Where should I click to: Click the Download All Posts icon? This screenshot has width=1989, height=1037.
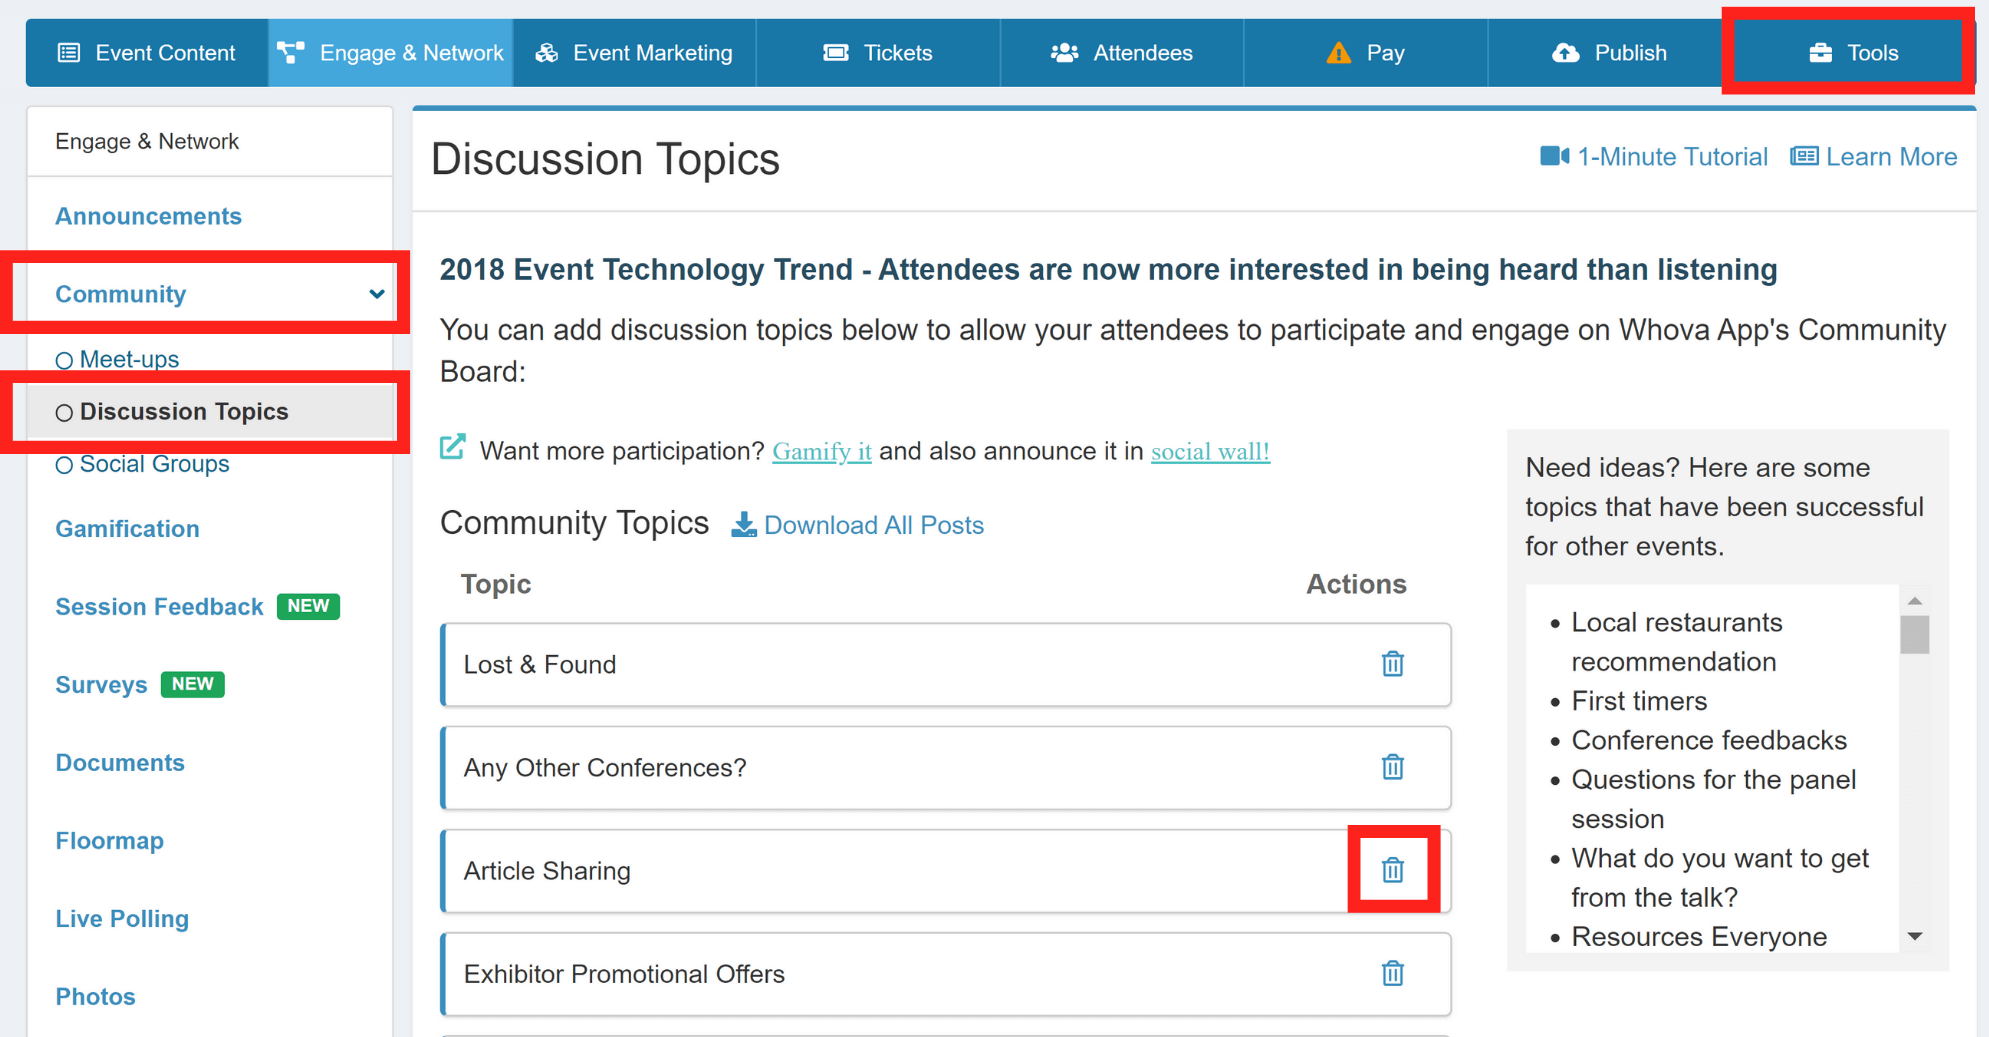[x=743, y=525]
